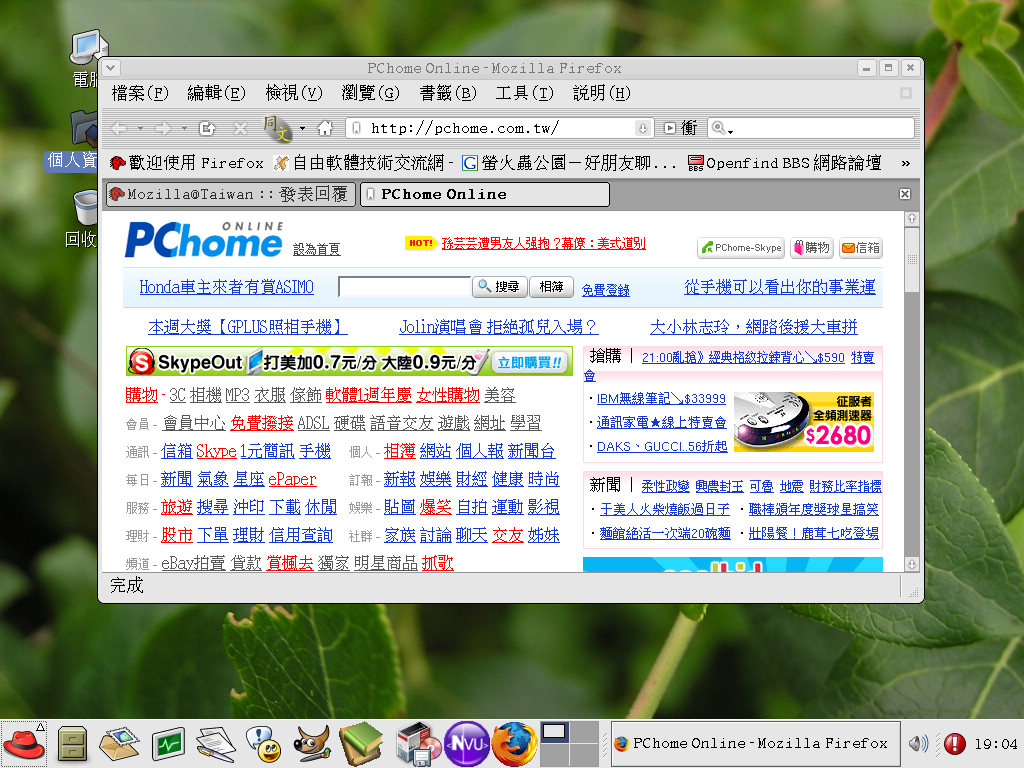This screenshot has width=1024, height=768.
Task: Click the page's vertical scrollbar down arrow
Action: [911, 564]
